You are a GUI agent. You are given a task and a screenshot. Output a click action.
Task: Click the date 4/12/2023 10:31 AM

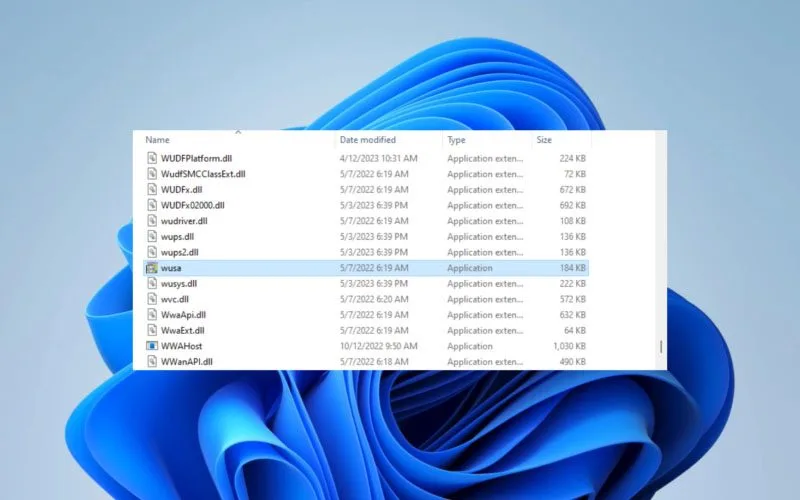379,158
